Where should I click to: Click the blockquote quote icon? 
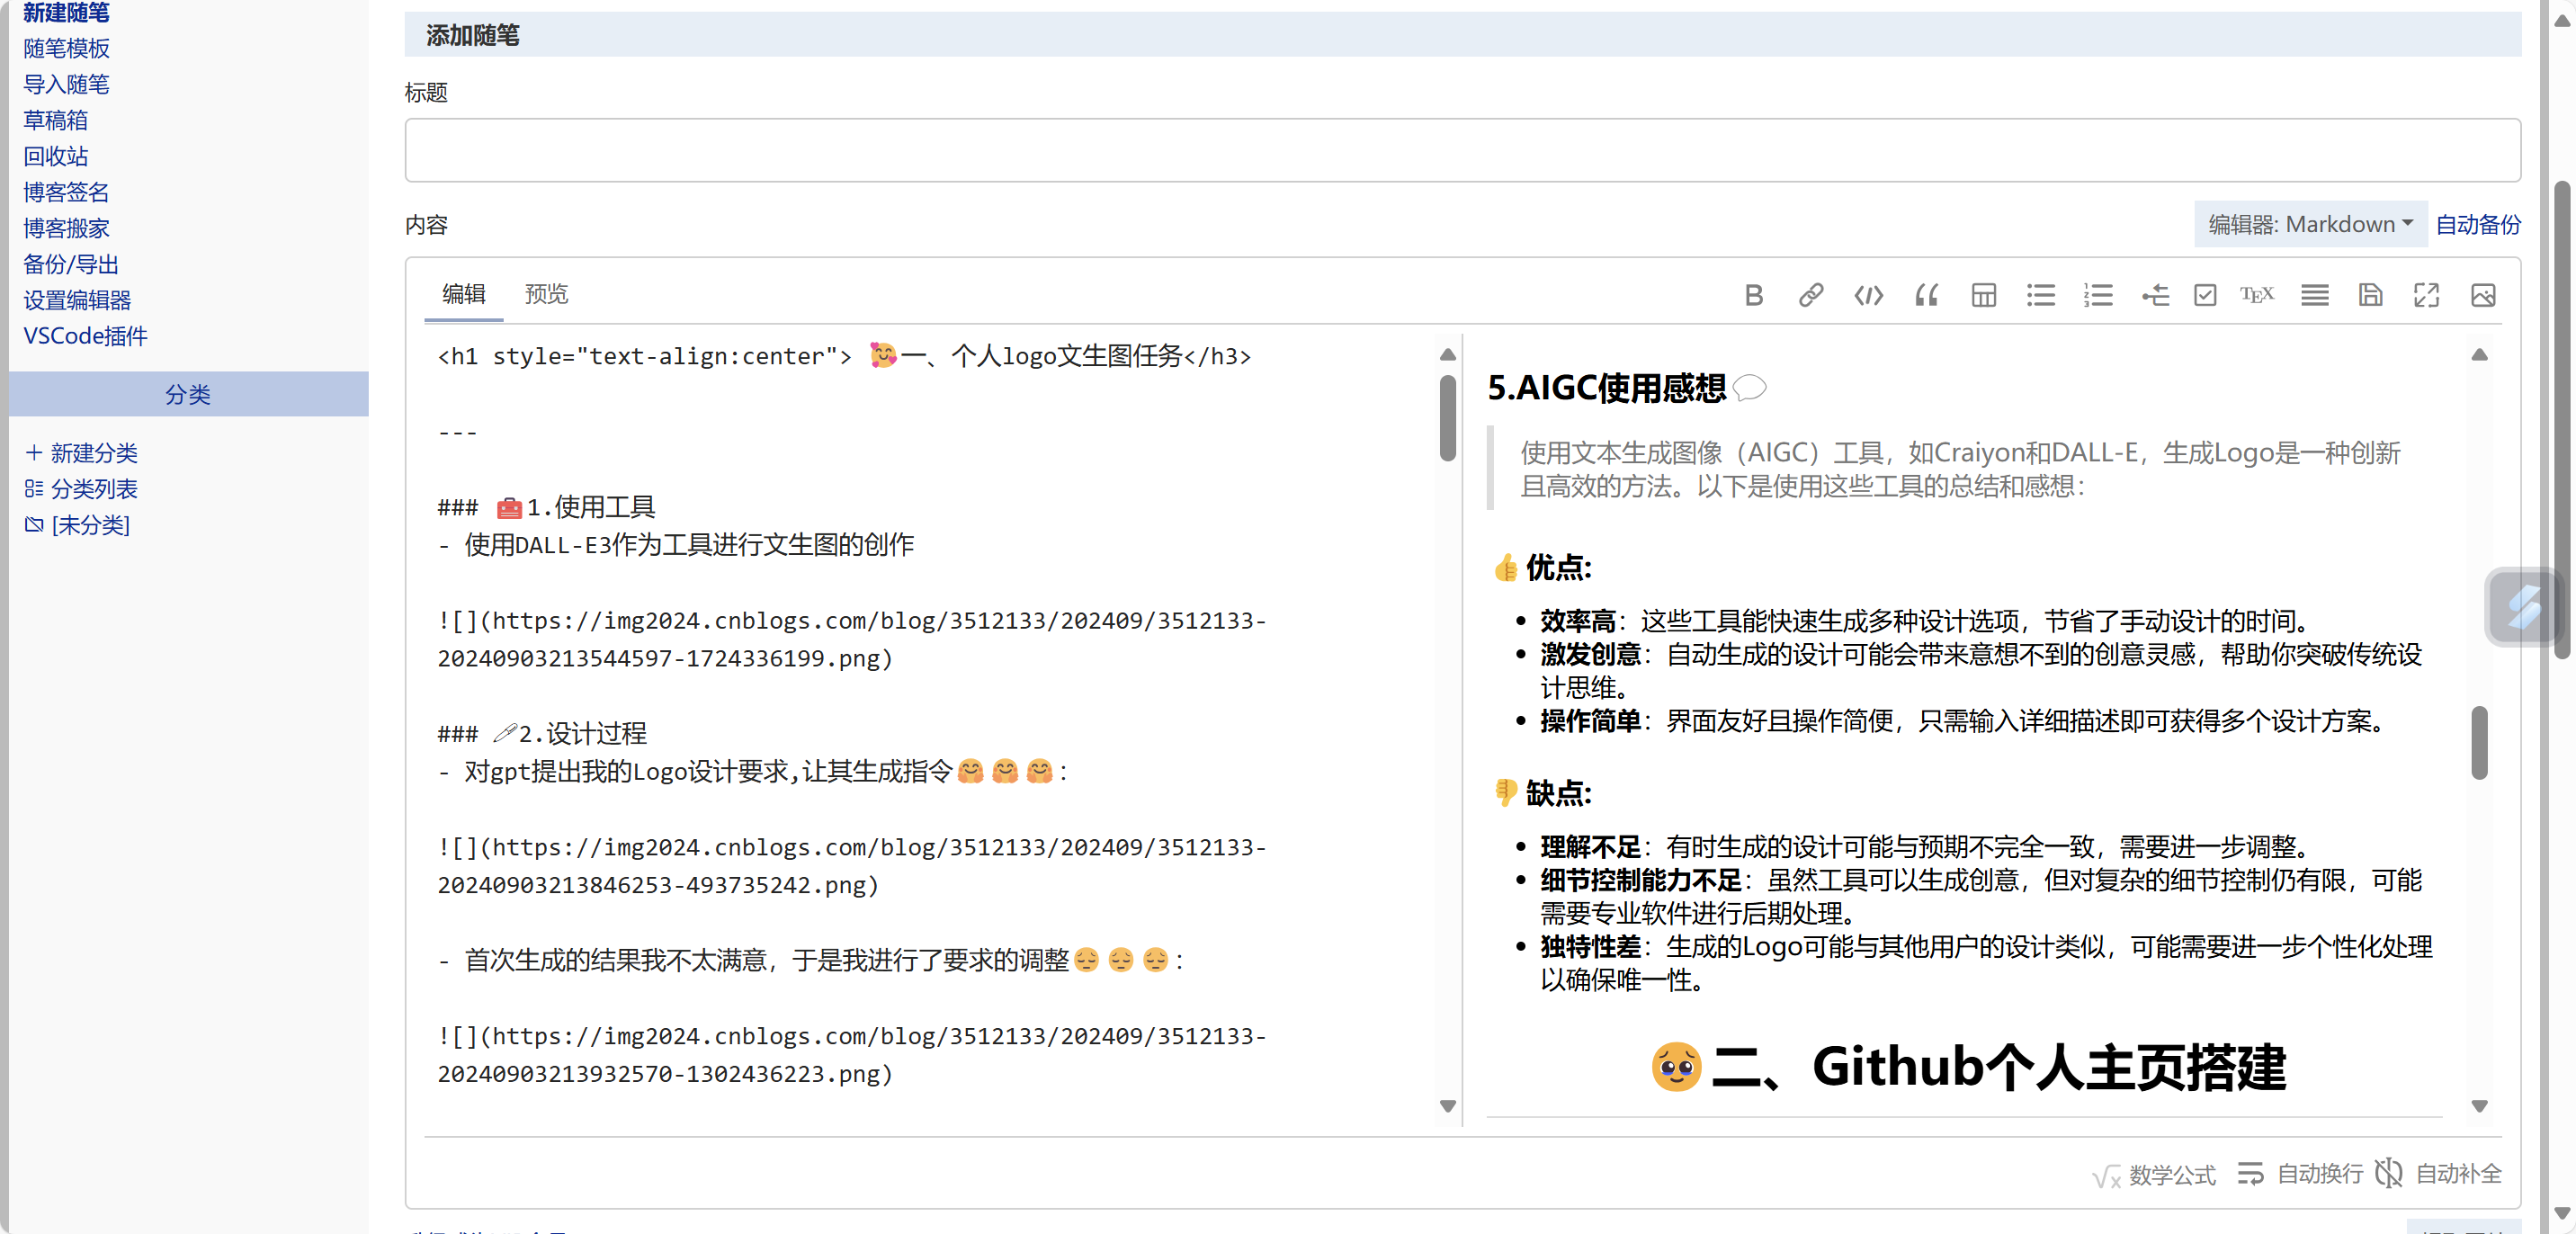click(x=1926, y=295)
